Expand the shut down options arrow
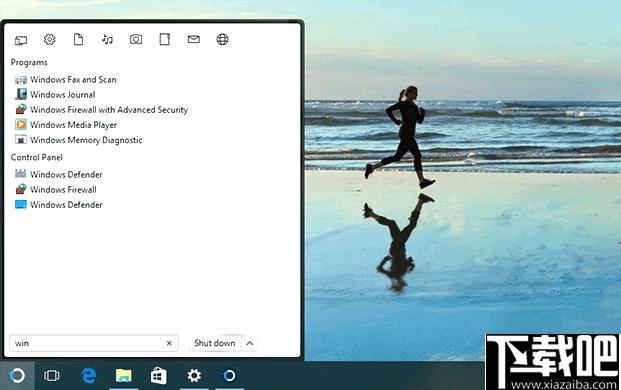The width and height of the screenshot is (621, 390). [x=250, y=343]
